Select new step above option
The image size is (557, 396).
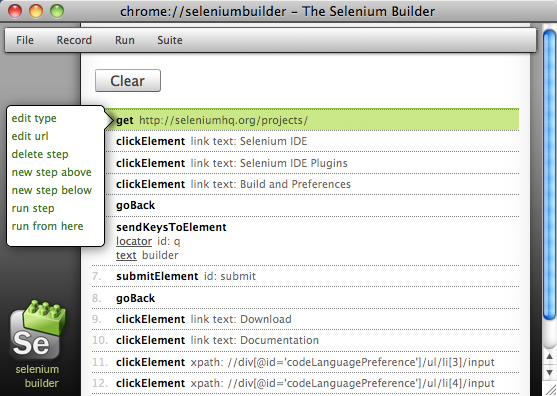pos(52,172)
